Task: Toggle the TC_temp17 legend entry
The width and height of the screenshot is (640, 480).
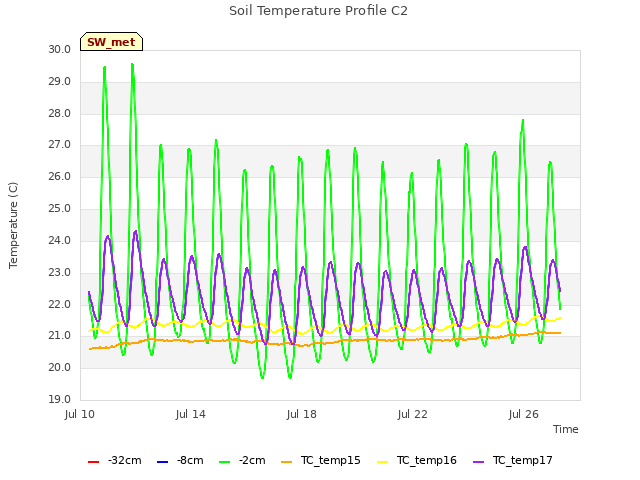Action: pyautogui.click(x=513, y=461)
